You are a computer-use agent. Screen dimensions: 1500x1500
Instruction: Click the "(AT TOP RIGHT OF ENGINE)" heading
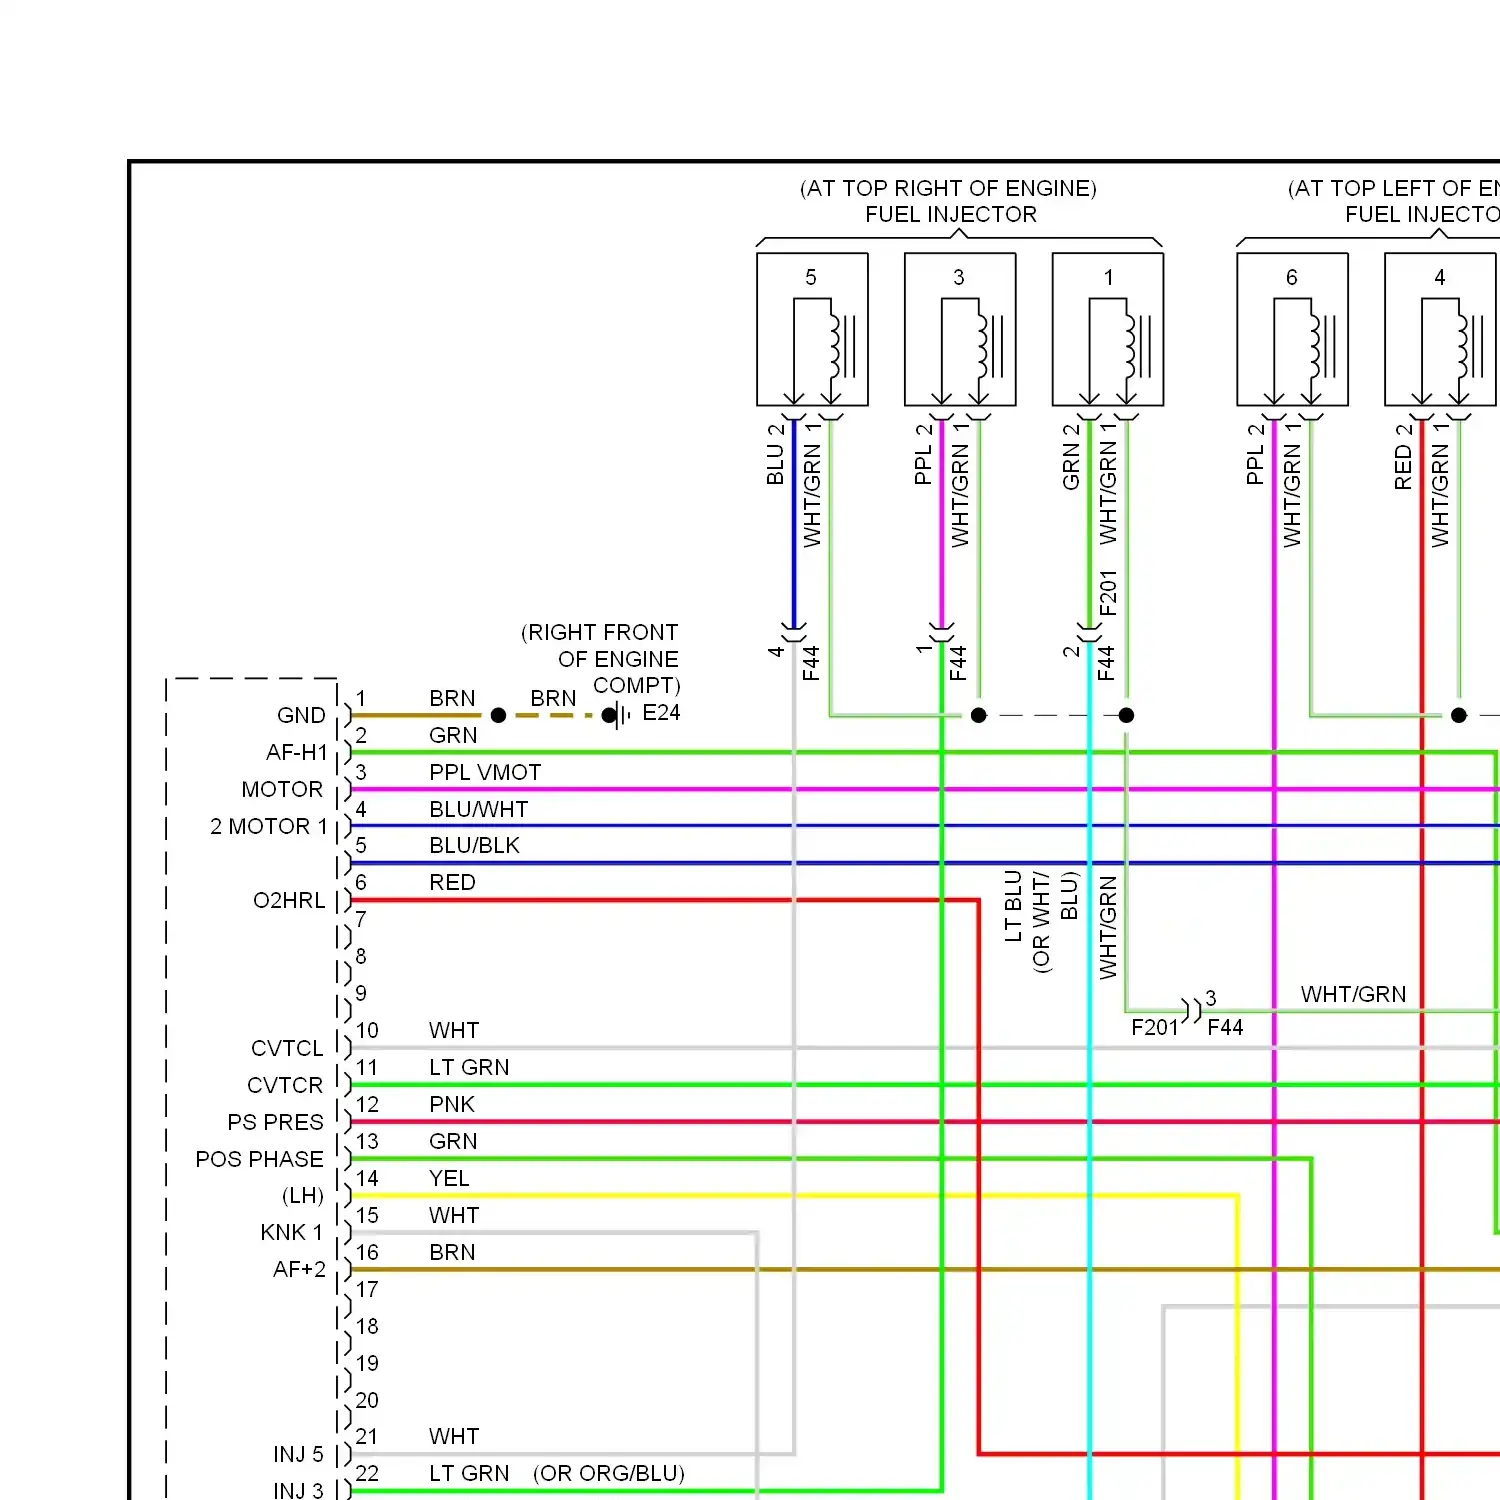point(948,188)
